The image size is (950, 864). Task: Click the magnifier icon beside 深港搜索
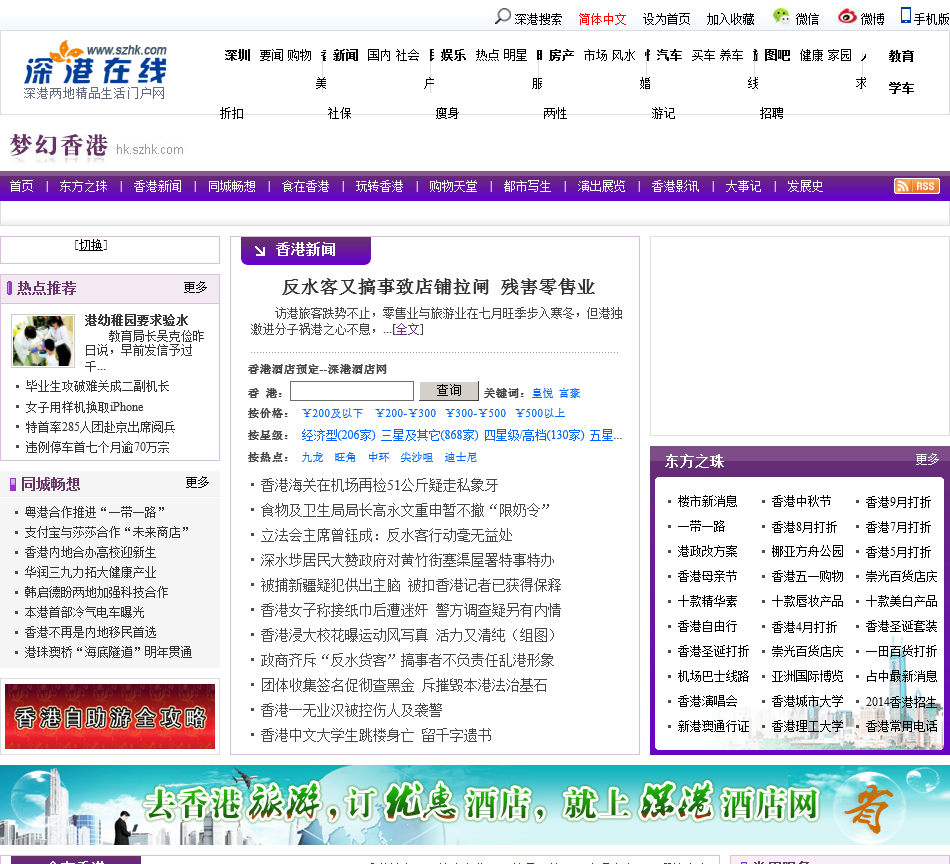503,17
